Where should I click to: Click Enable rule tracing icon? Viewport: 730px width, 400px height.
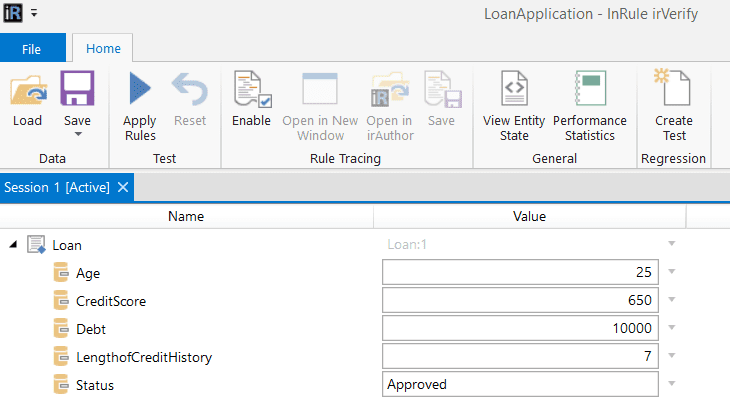pos(251,90)
